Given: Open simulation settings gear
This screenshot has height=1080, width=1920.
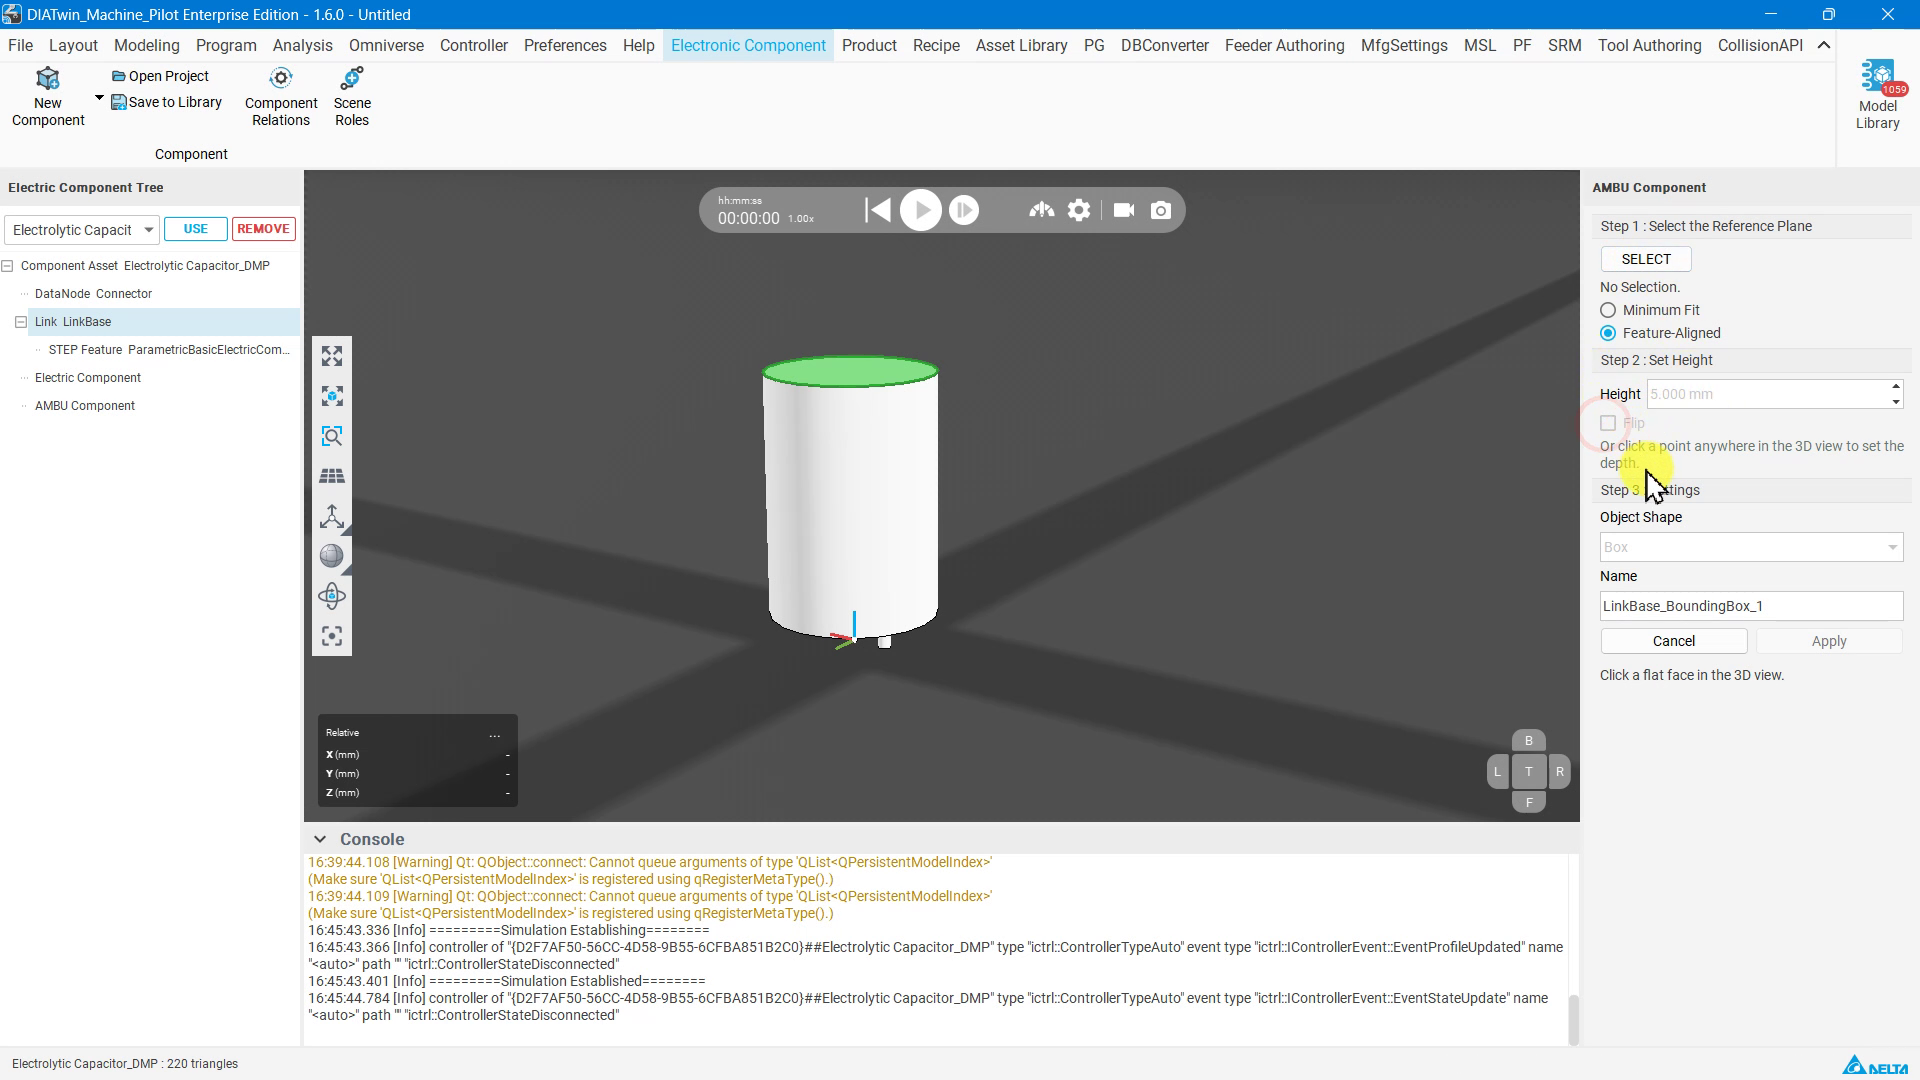Looking at the screenshot, I should pyautogui.click(x=1079, y=210).
